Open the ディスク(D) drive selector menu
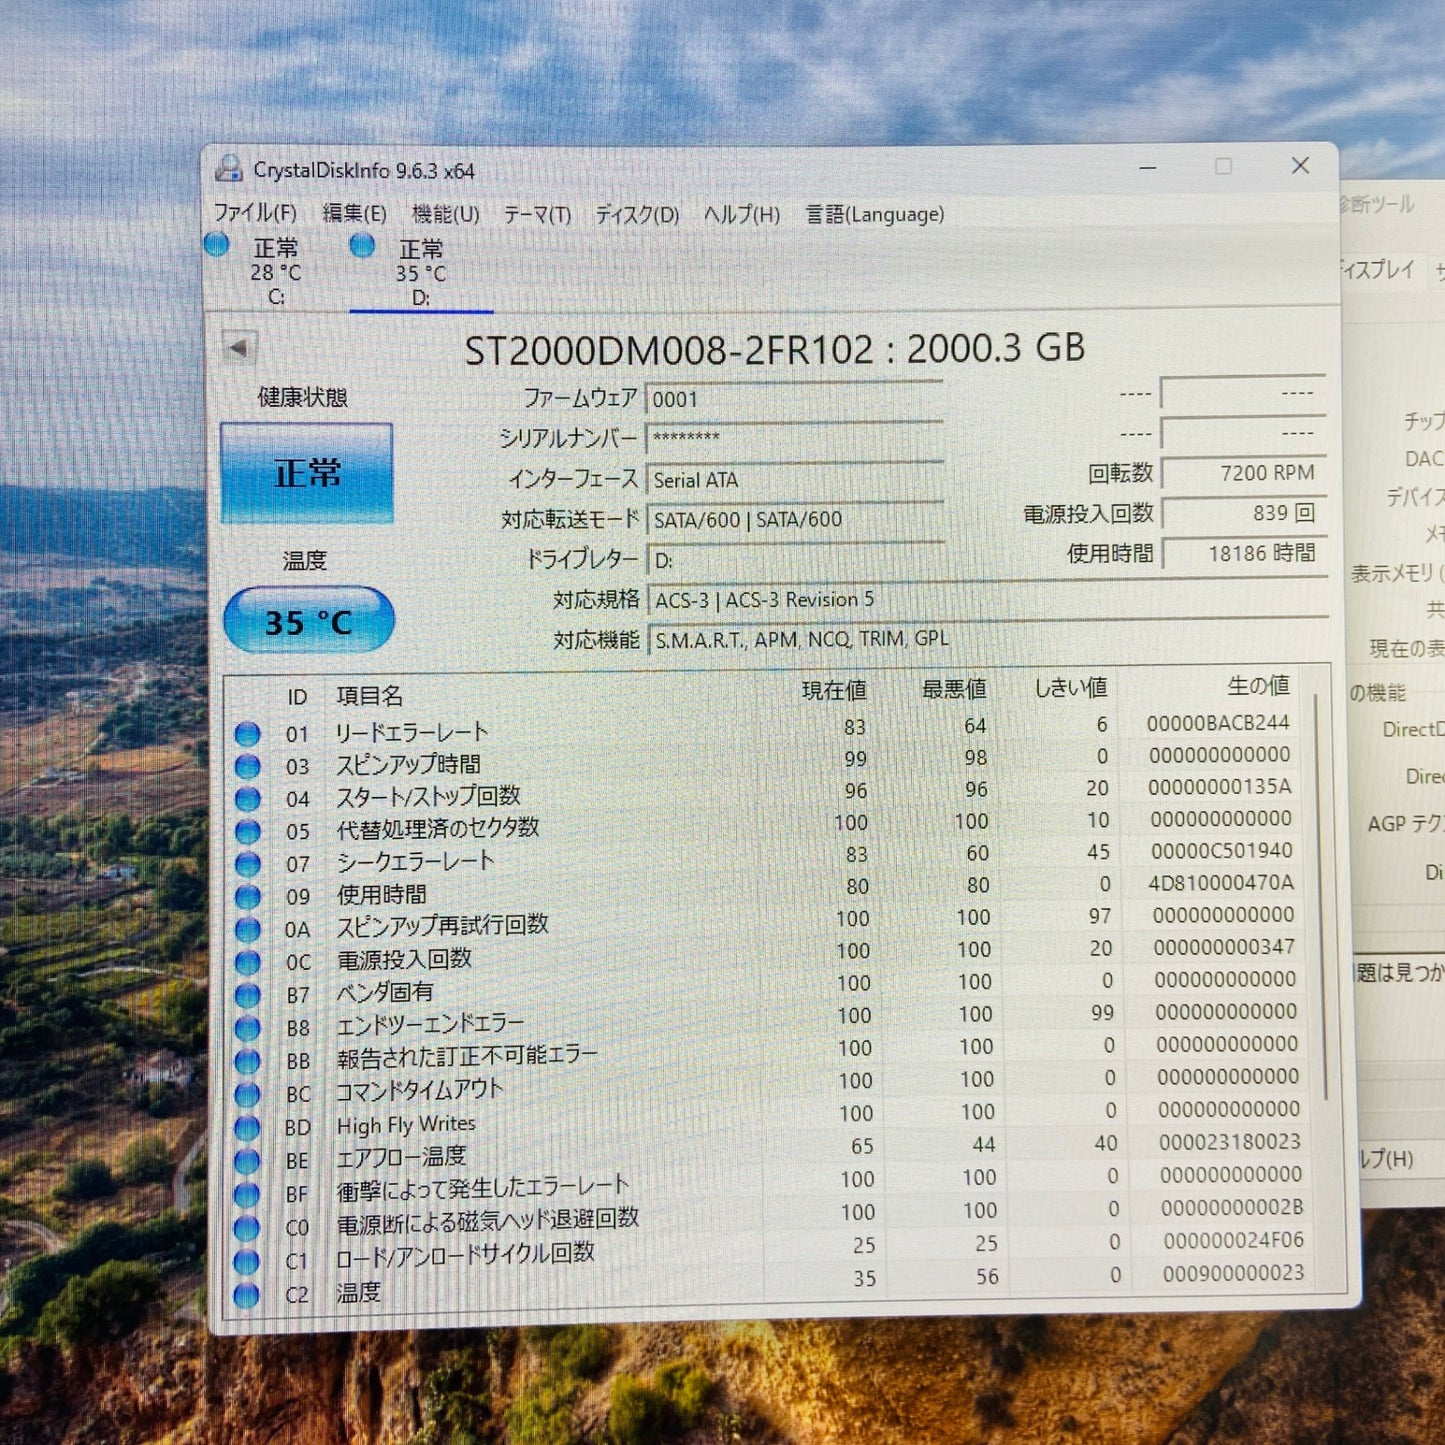This screenshot has width=1445, height=1445. click(x=638, y=214)
